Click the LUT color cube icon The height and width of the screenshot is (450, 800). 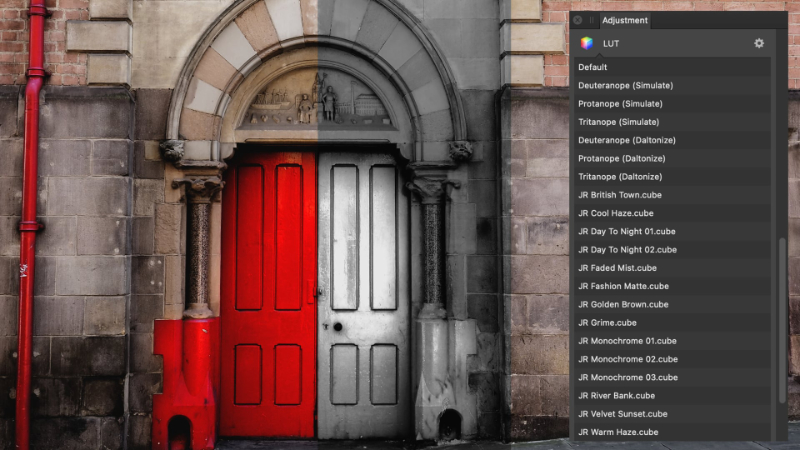[587, 43]
